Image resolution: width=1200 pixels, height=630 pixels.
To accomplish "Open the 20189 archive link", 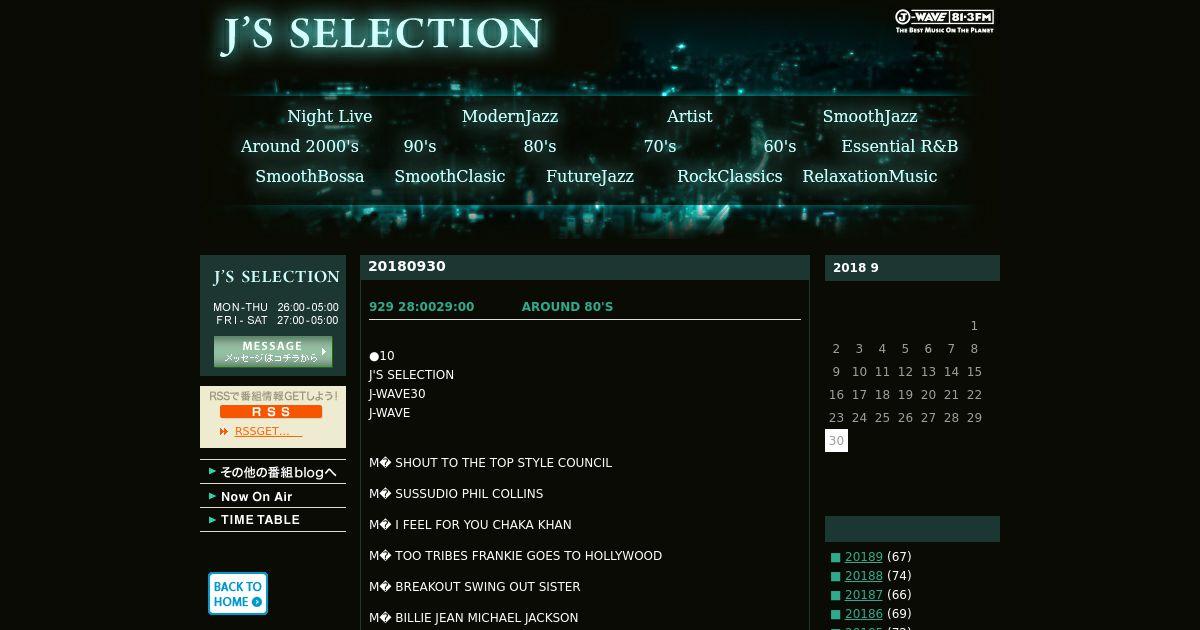I will (864, 557).
